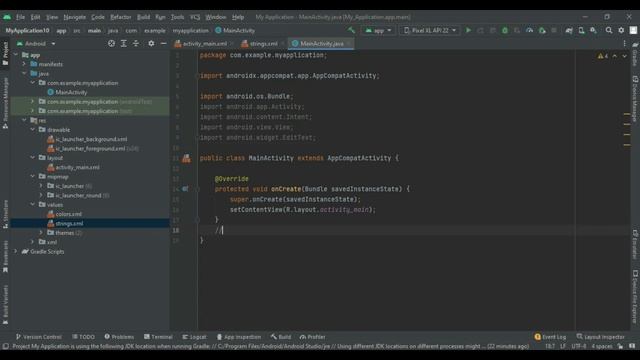Toggle Gradle panel on right edge
Screen dimensions: 640x360
click(635, 54)
